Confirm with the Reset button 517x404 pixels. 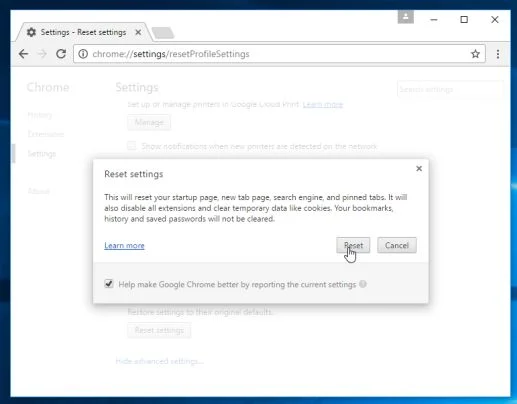353,245
